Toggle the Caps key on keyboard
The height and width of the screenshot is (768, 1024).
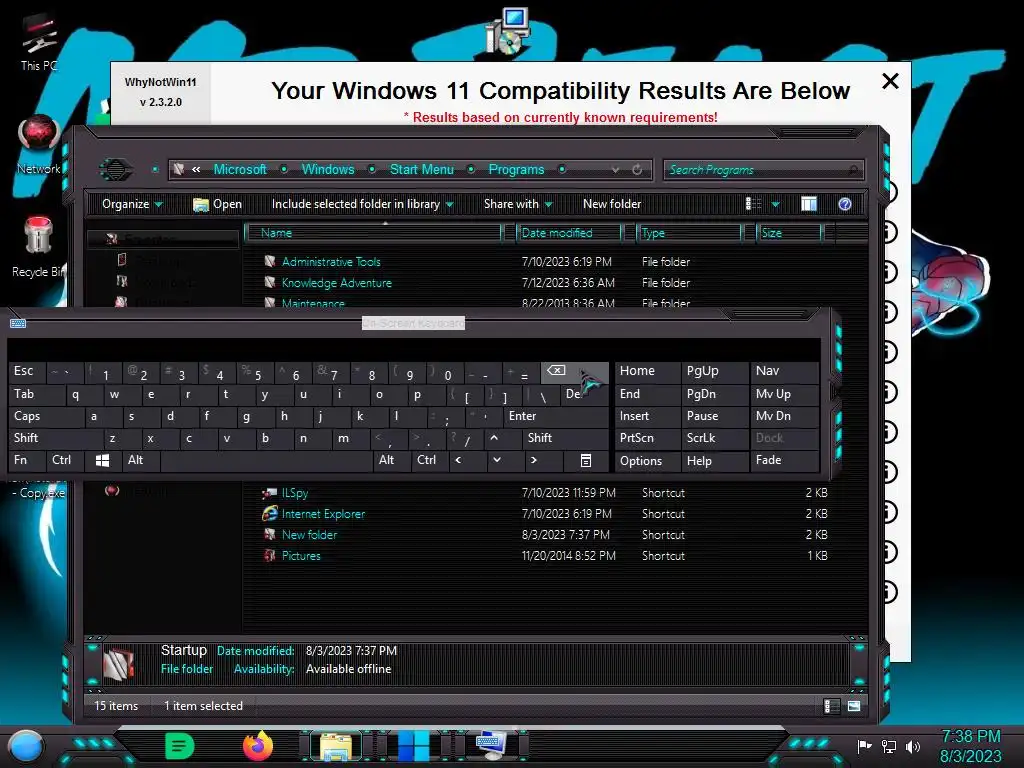point(46,416)
